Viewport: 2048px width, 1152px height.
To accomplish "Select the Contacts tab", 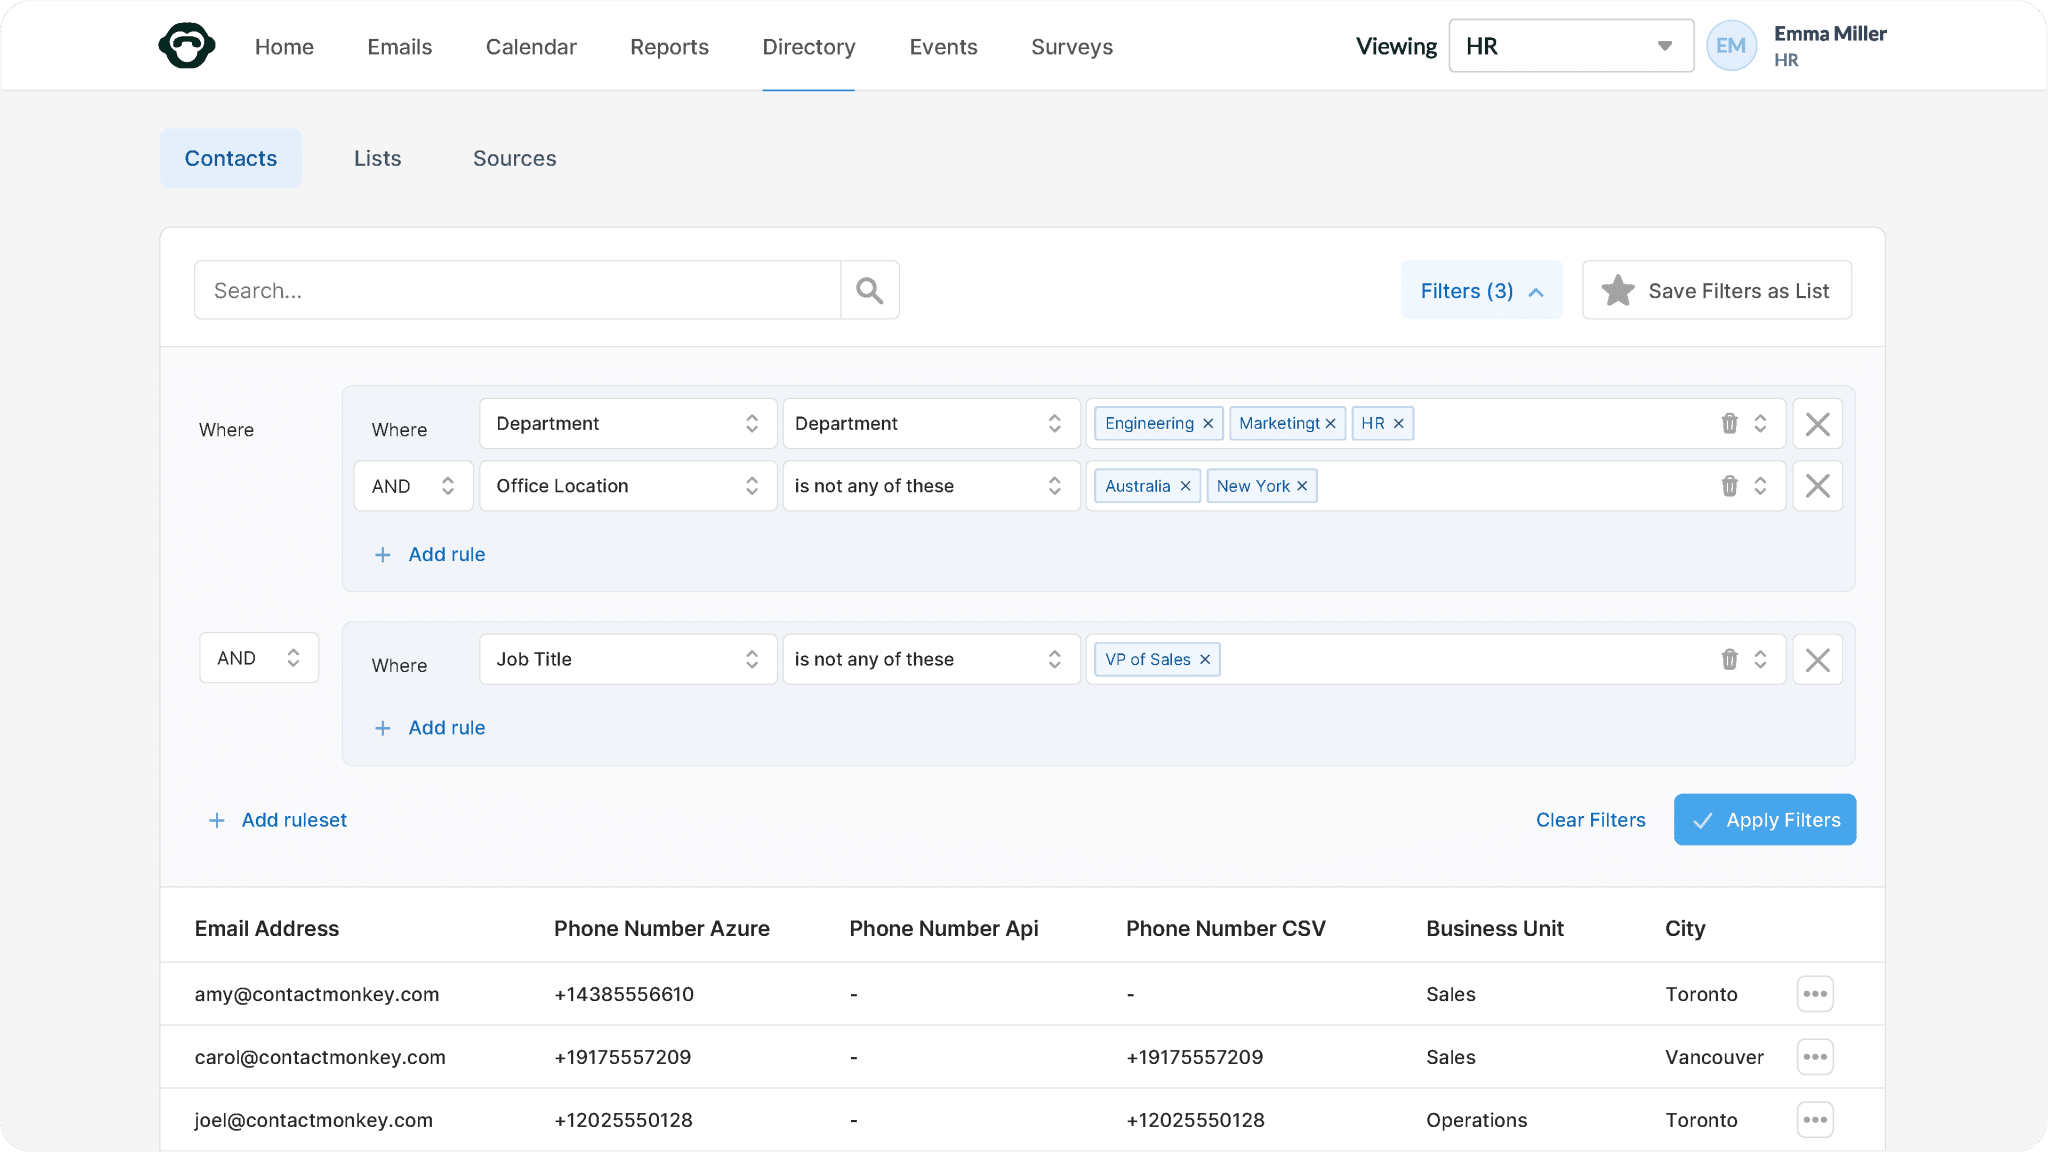I will [x=231, y=158].
